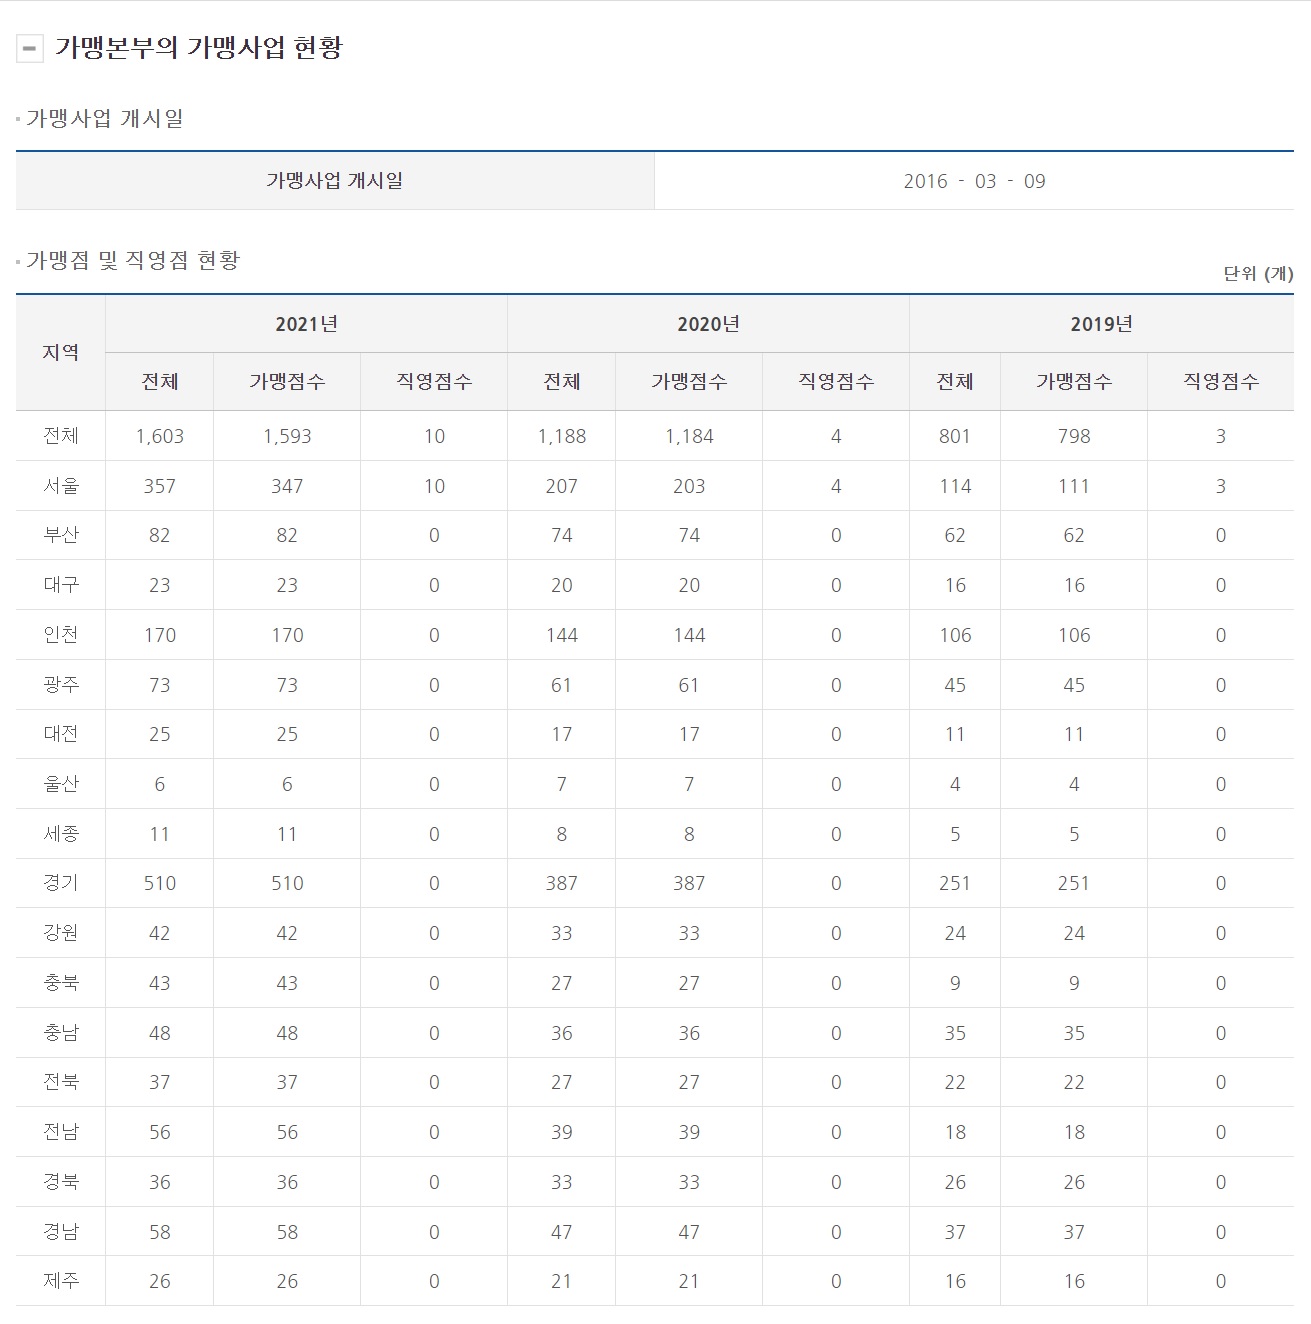Click the 2020 franchise count 1,184
Screen dimensions: 1311x1324
pos(689,436)
